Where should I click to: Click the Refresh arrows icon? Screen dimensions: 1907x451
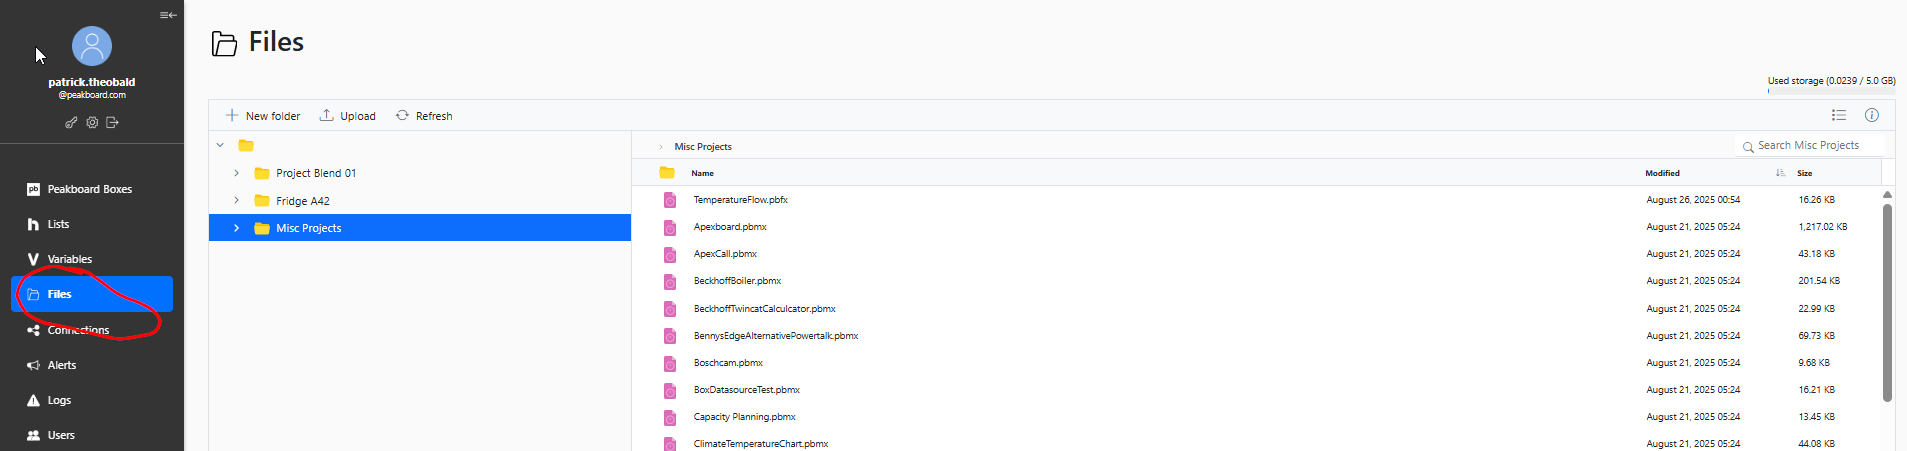(x=402, y=115)
